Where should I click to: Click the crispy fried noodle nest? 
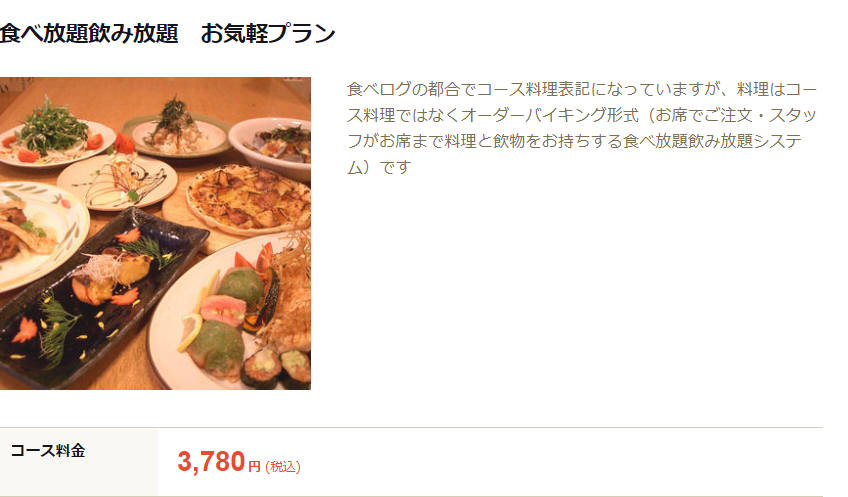coord(289,292)
